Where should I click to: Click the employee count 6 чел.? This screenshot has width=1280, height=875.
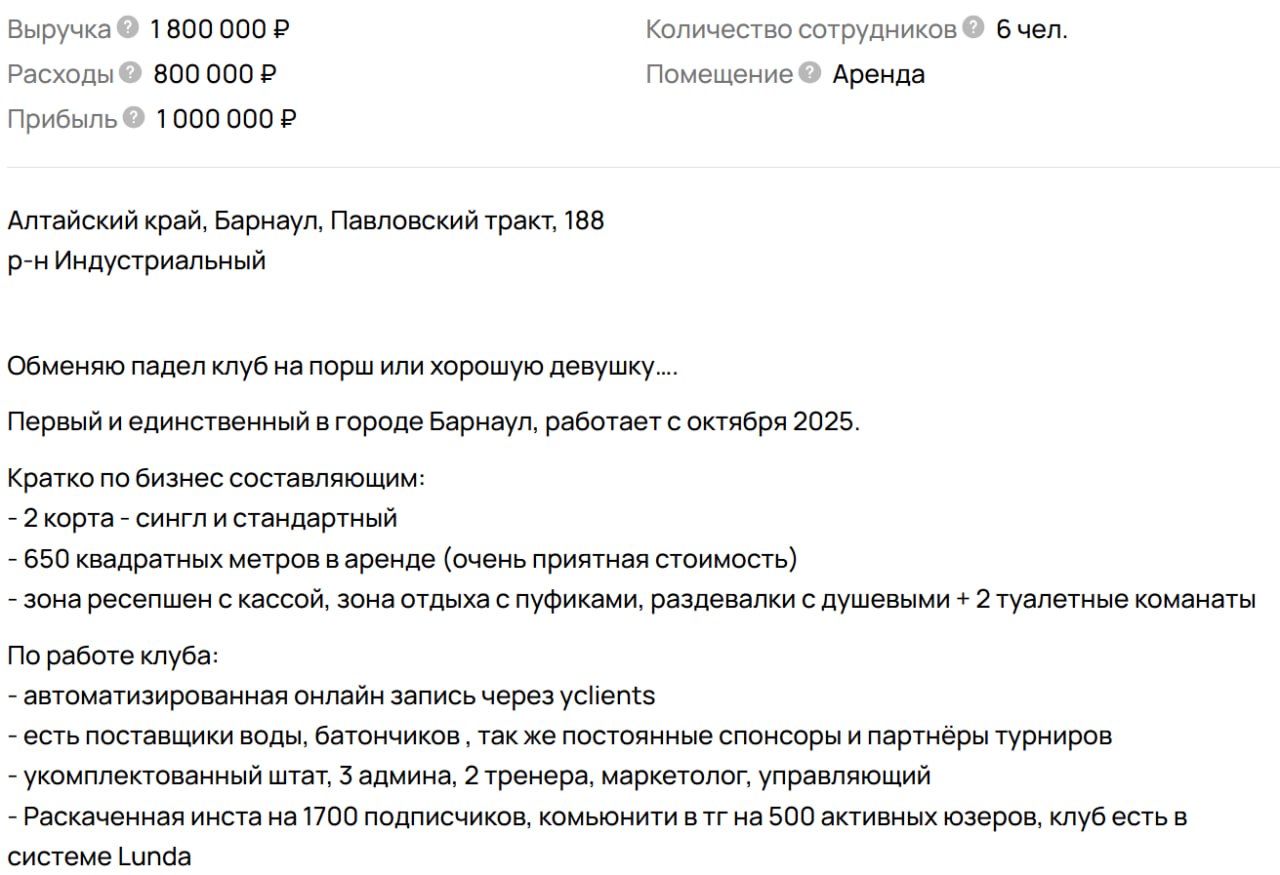click(x=1031, y=30)
